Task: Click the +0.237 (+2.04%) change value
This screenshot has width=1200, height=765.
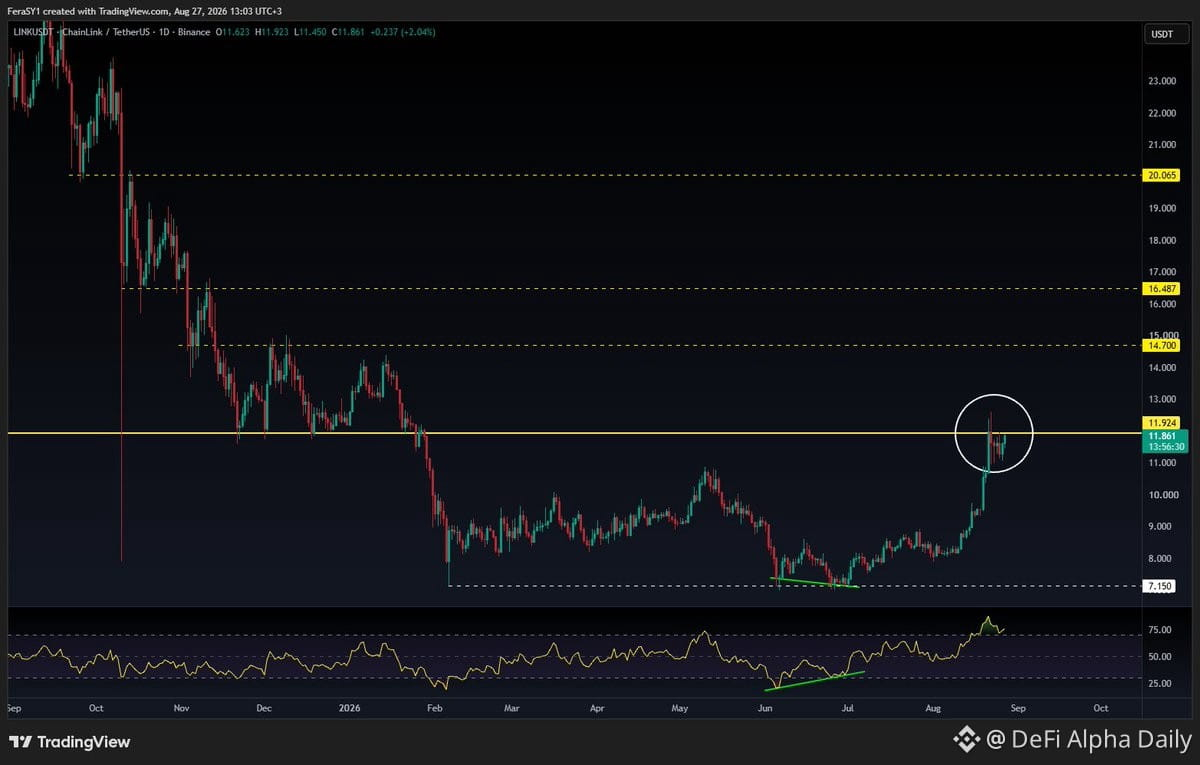Action: pyautogui.click(x=402, y=32)
